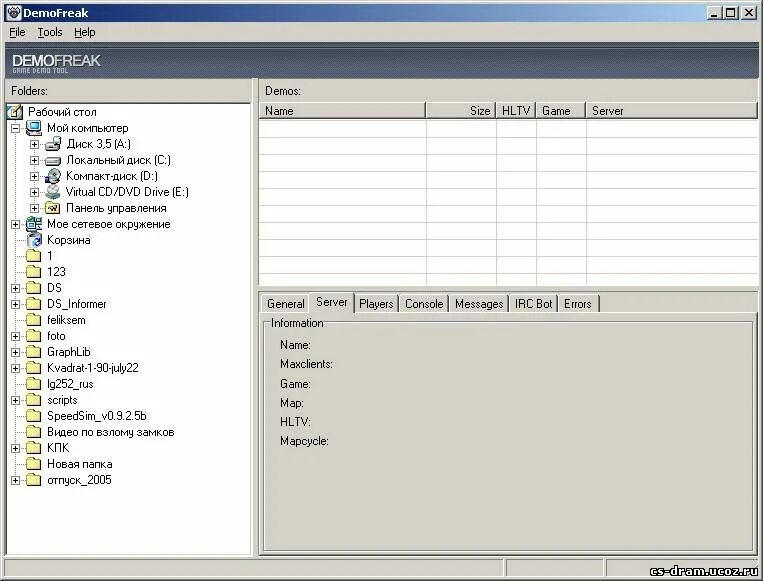Expand the scripts folder node

[x=16, y=401]
